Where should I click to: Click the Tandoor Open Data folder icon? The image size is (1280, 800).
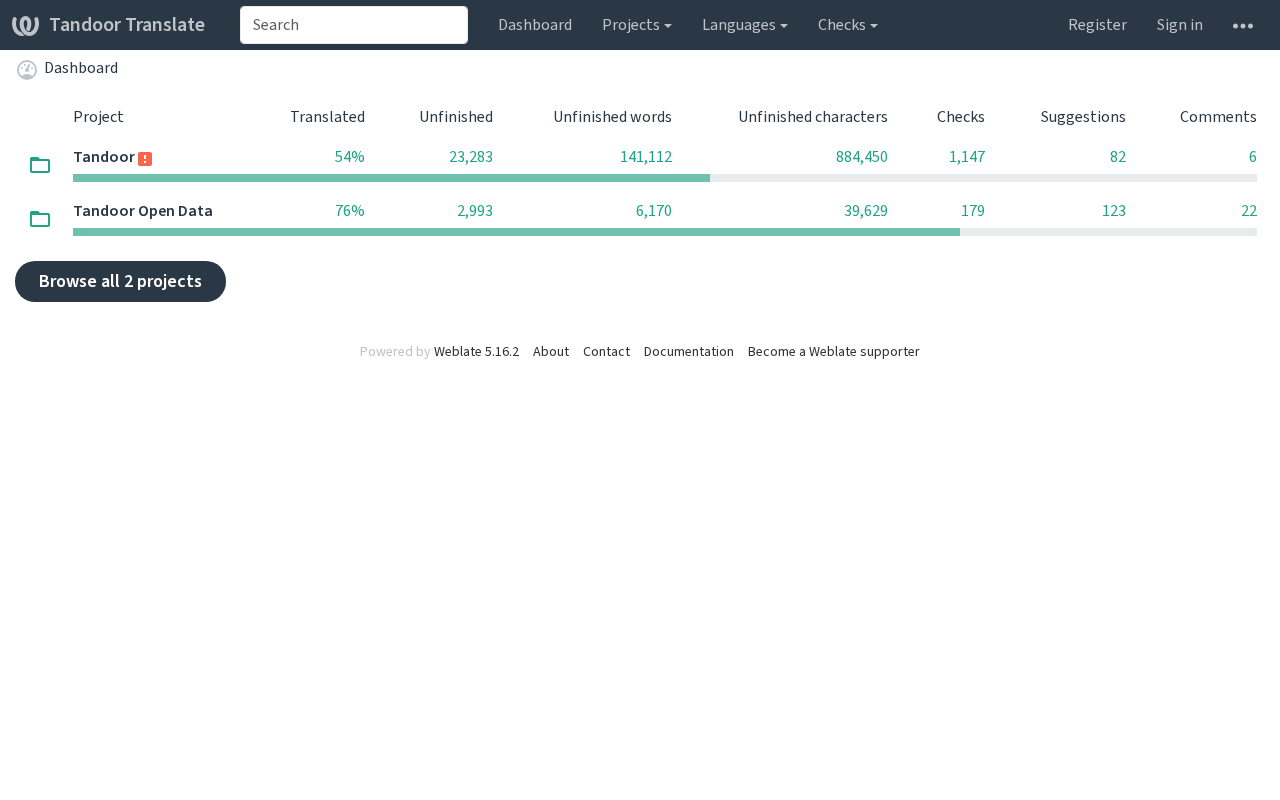pos(40,219)
